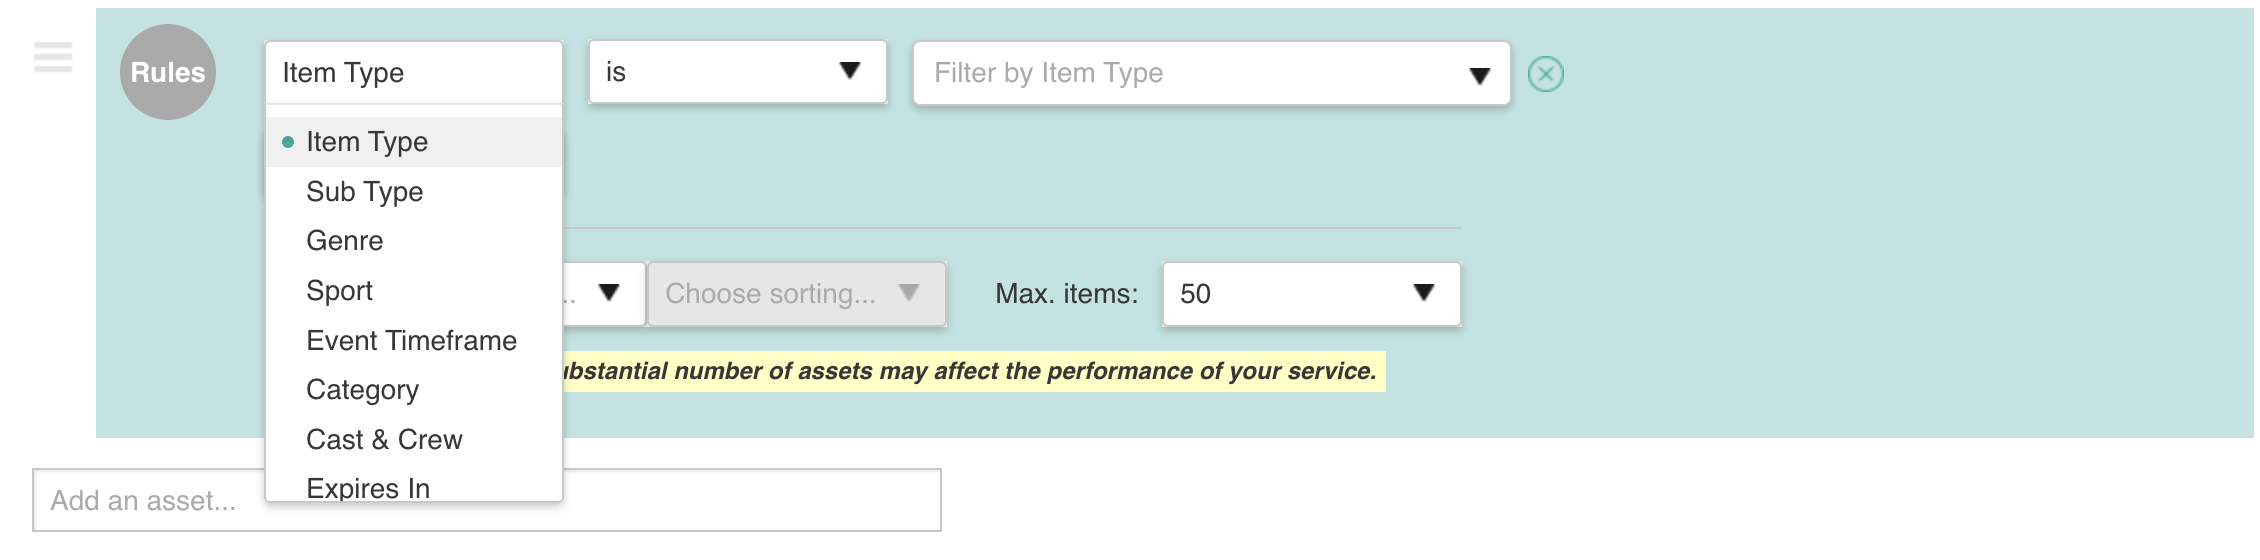Click the Choose sorting dropdown arrow
Image resolution: width=2260 pixels, height=560 pixels.
pyautogui.click(x=909, y=292)
